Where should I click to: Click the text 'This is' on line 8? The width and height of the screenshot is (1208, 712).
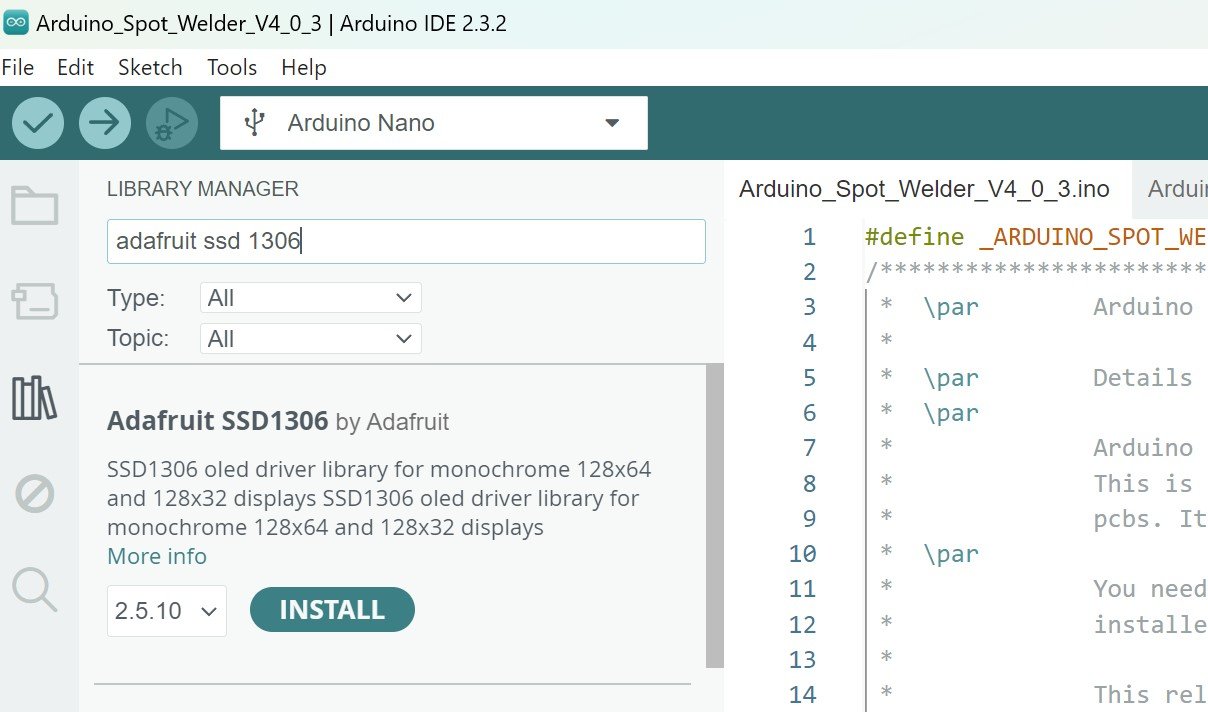pyautogui.click(x=1143, y=483)
